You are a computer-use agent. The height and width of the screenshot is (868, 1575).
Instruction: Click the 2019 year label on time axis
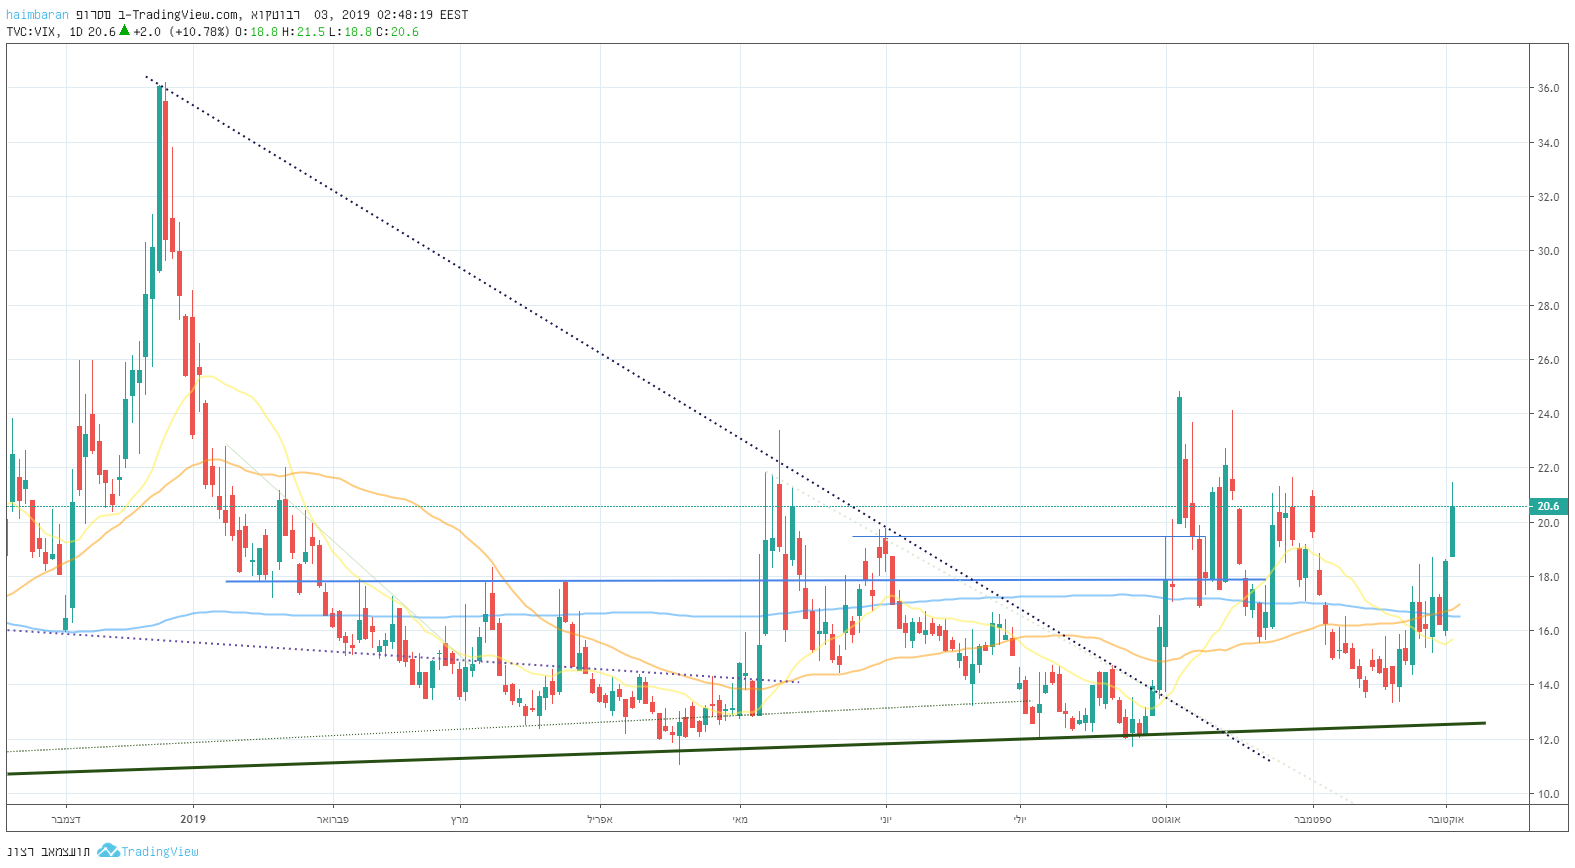(193, 819)
